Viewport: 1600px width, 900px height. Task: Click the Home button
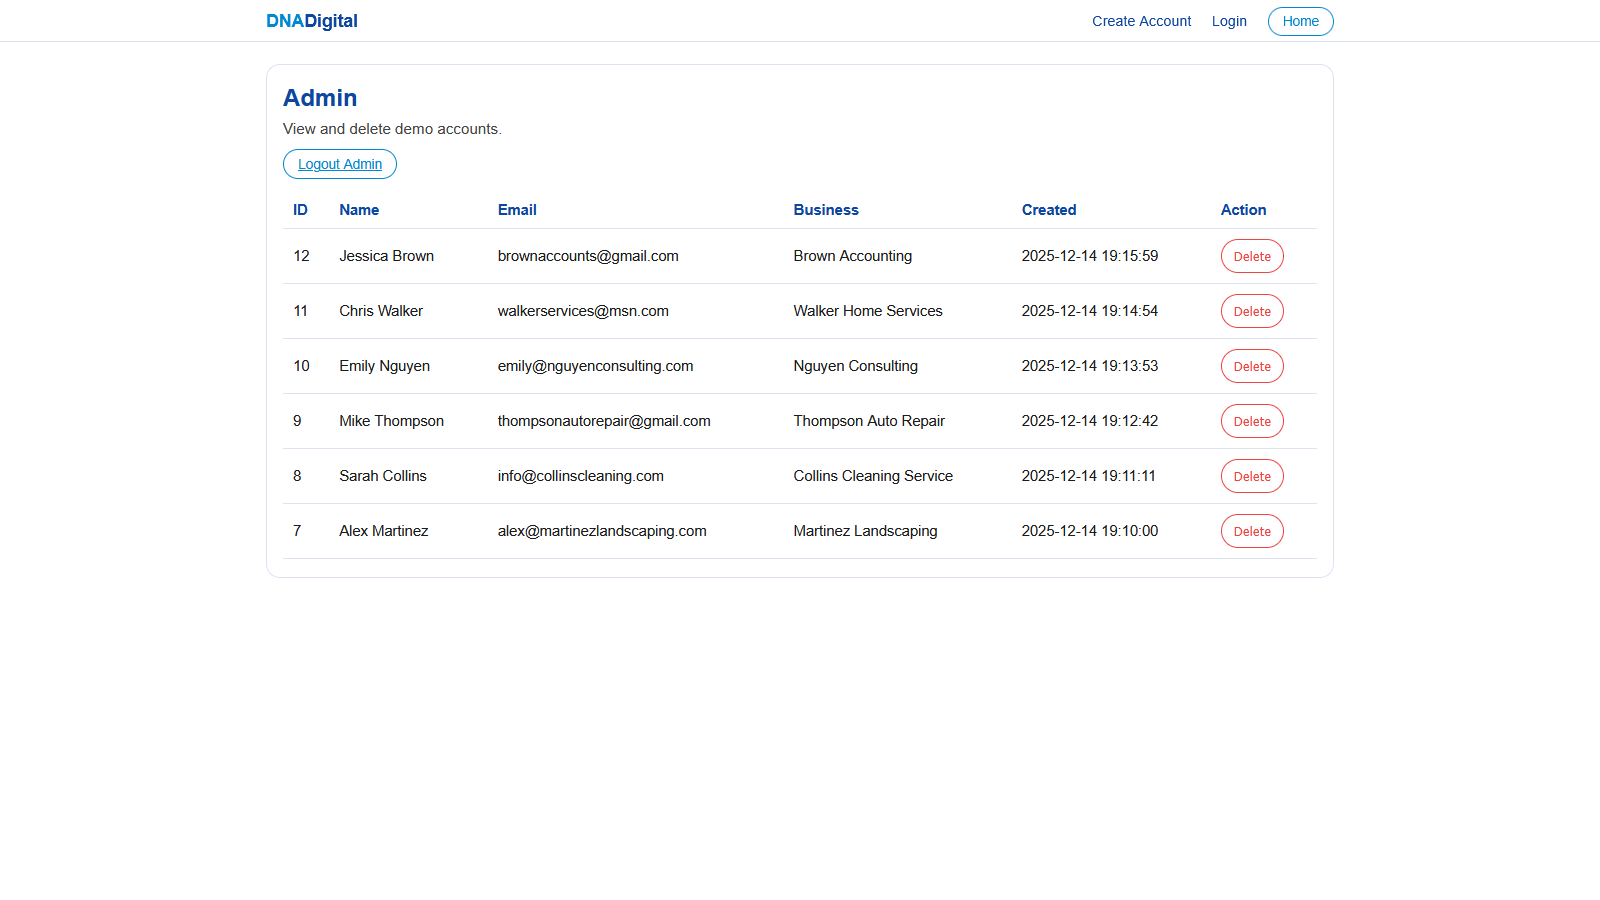(1300, 21)
